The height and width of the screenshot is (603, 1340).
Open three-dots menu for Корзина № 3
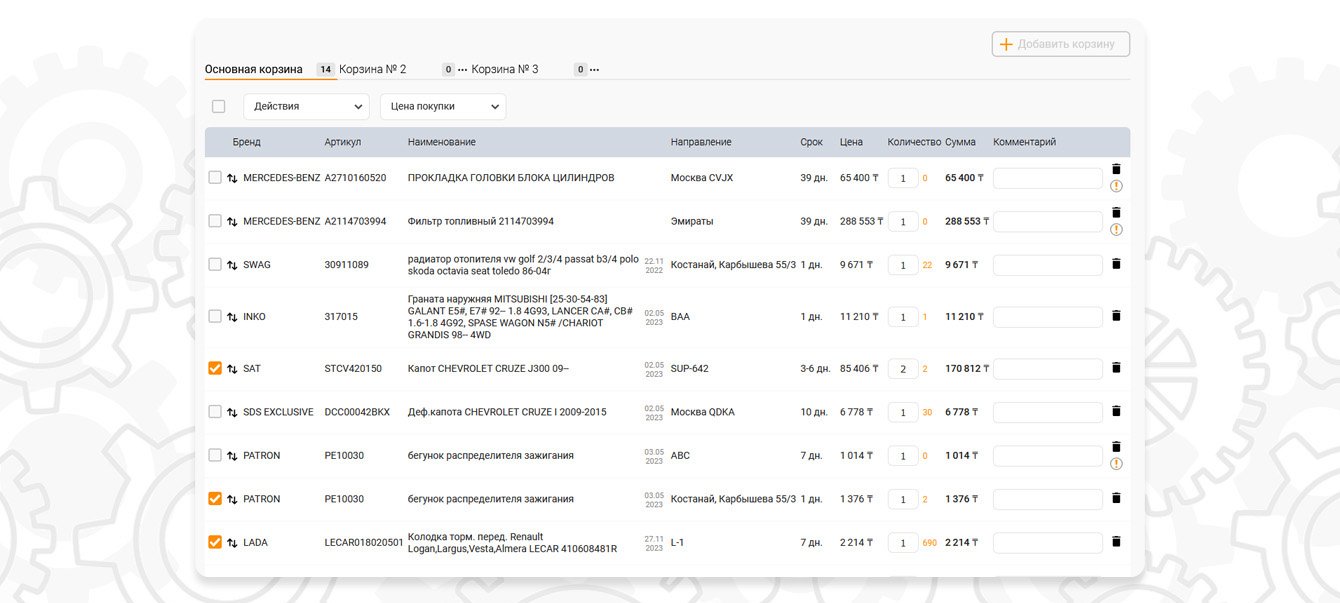594,70
